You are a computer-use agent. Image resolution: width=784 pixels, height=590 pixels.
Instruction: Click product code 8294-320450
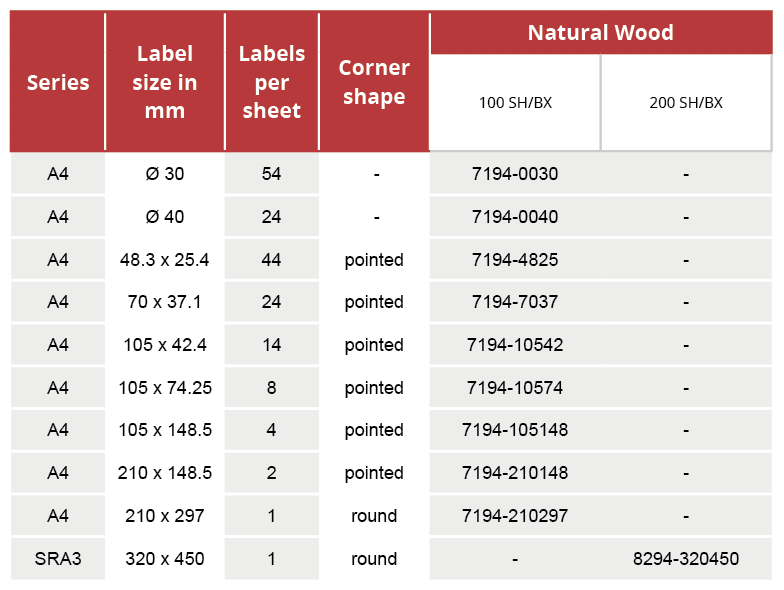(686, 559)
